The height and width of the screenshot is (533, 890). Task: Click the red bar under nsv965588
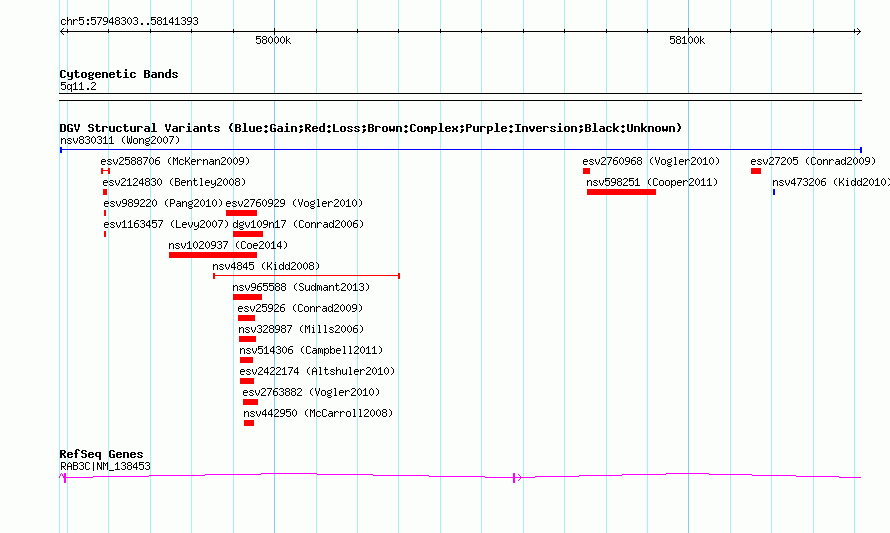pyautogui.click(x=247, y=297)
